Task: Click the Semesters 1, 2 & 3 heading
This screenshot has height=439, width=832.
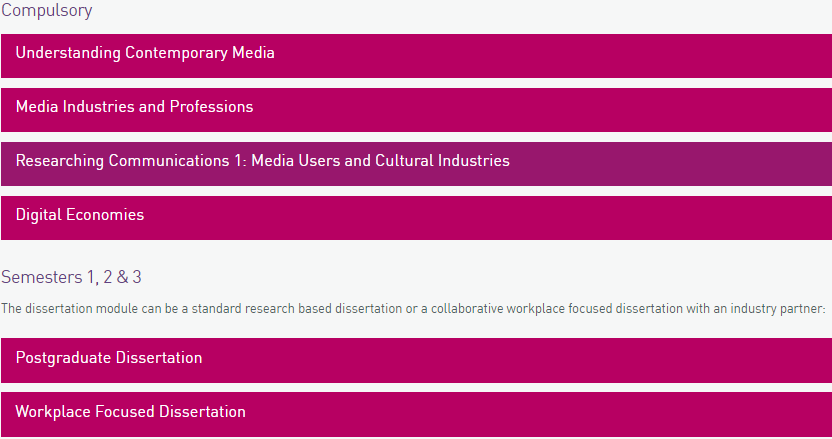Action: coord(72,277)
